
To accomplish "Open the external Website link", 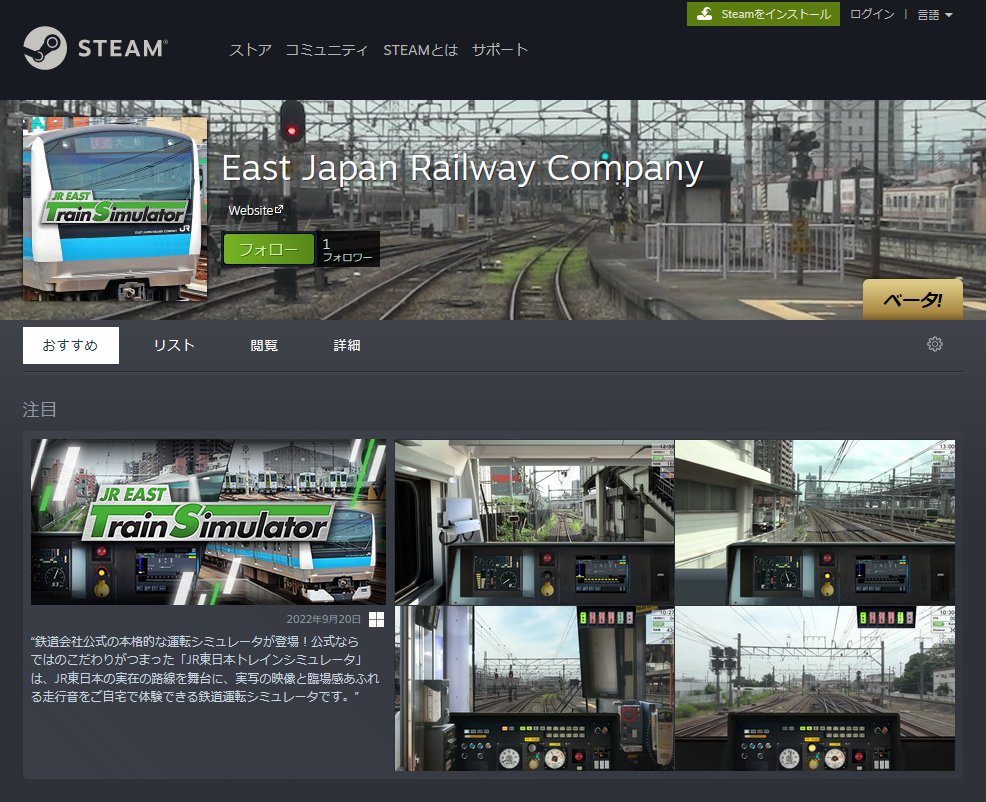I will point(255,210).
